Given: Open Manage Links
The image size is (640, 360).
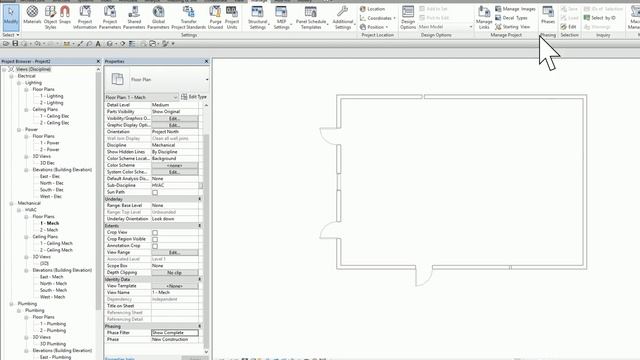Looking at the screenshot, I should [x=484, y=18].
